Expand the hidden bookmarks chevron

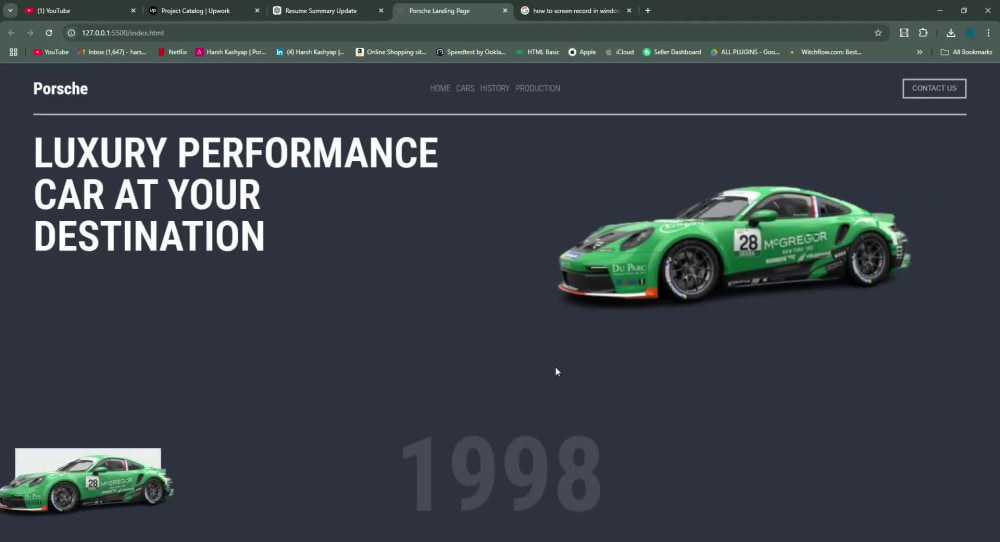(920, 52)
